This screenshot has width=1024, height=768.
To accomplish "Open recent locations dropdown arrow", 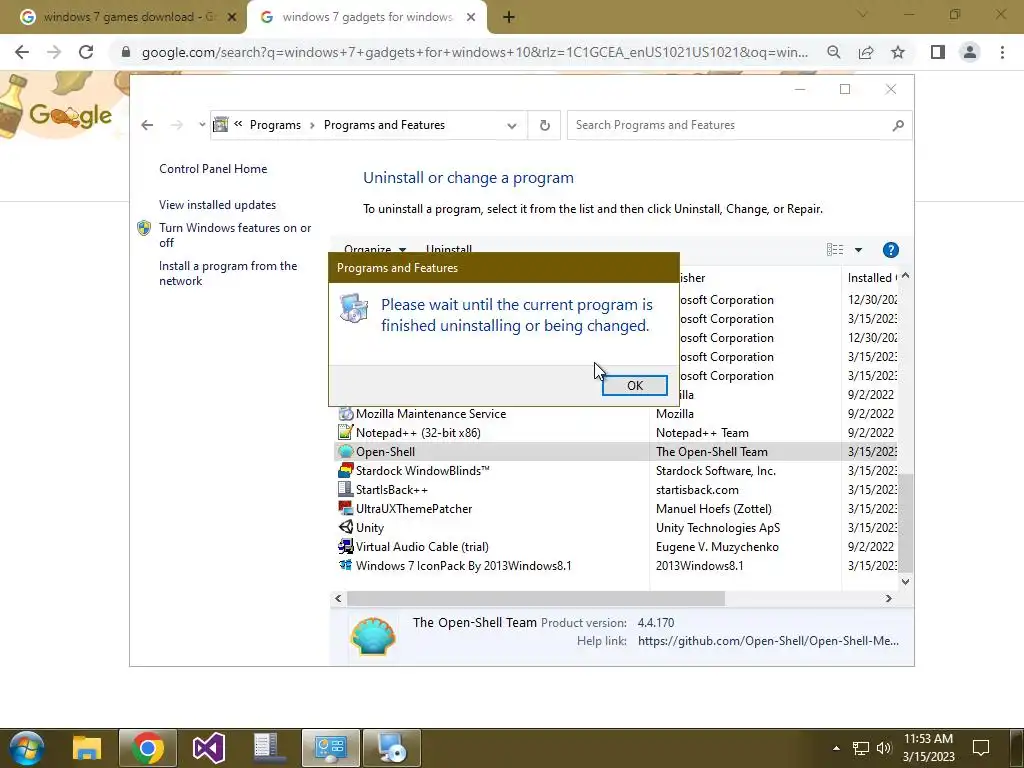I will (x=202, y=125).
